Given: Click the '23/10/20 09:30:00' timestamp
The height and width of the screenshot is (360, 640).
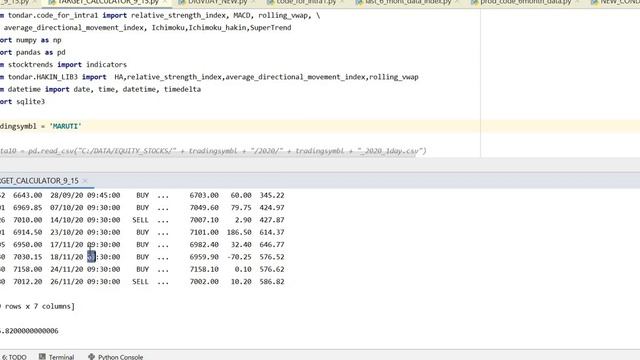Looking at the screenshot, I should [x=85, y=232].
